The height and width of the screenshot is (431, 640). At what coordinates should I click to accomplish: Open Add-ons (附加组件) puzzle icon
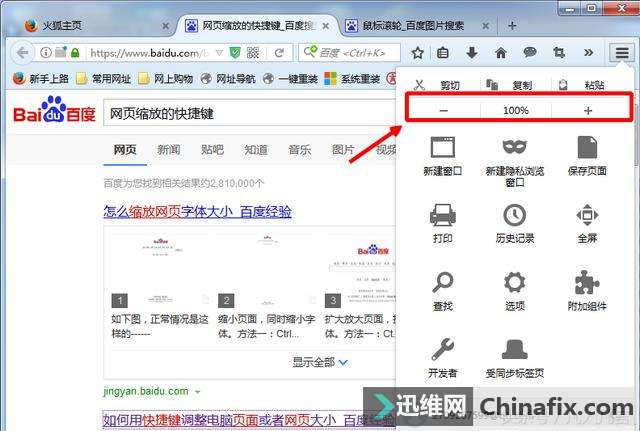(x=587, y=283)
